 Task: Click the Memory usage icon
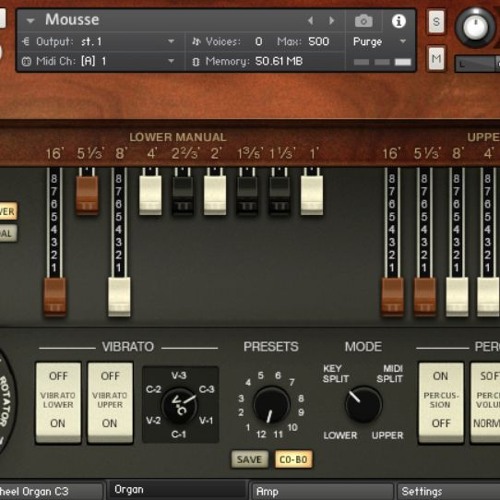(x=196, y=62)
